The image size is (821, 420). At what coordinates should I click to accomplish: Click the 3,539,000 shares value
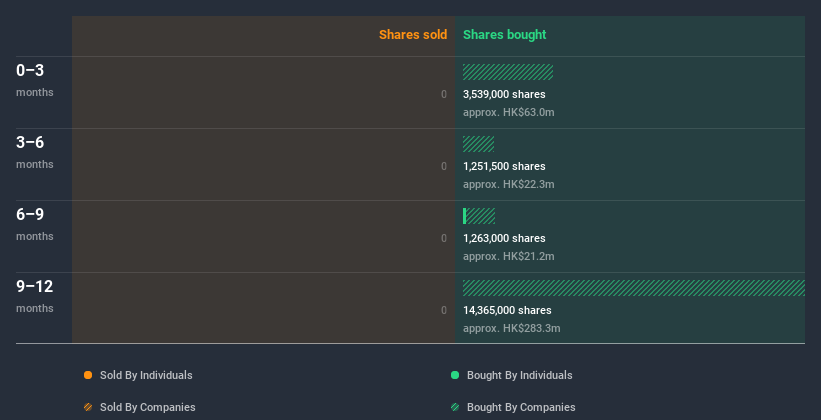504,94
